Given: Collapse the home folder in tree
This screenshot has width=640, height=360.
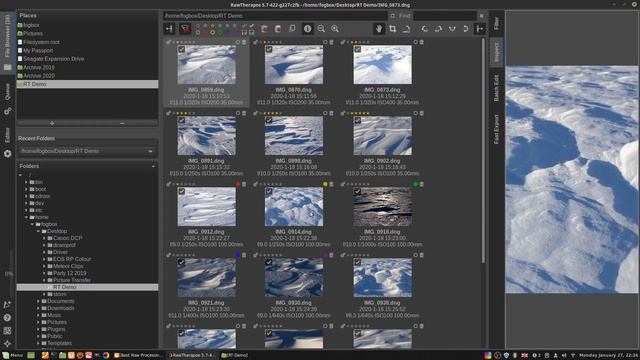Looking at the screenshot, I should tap(26, 217).
